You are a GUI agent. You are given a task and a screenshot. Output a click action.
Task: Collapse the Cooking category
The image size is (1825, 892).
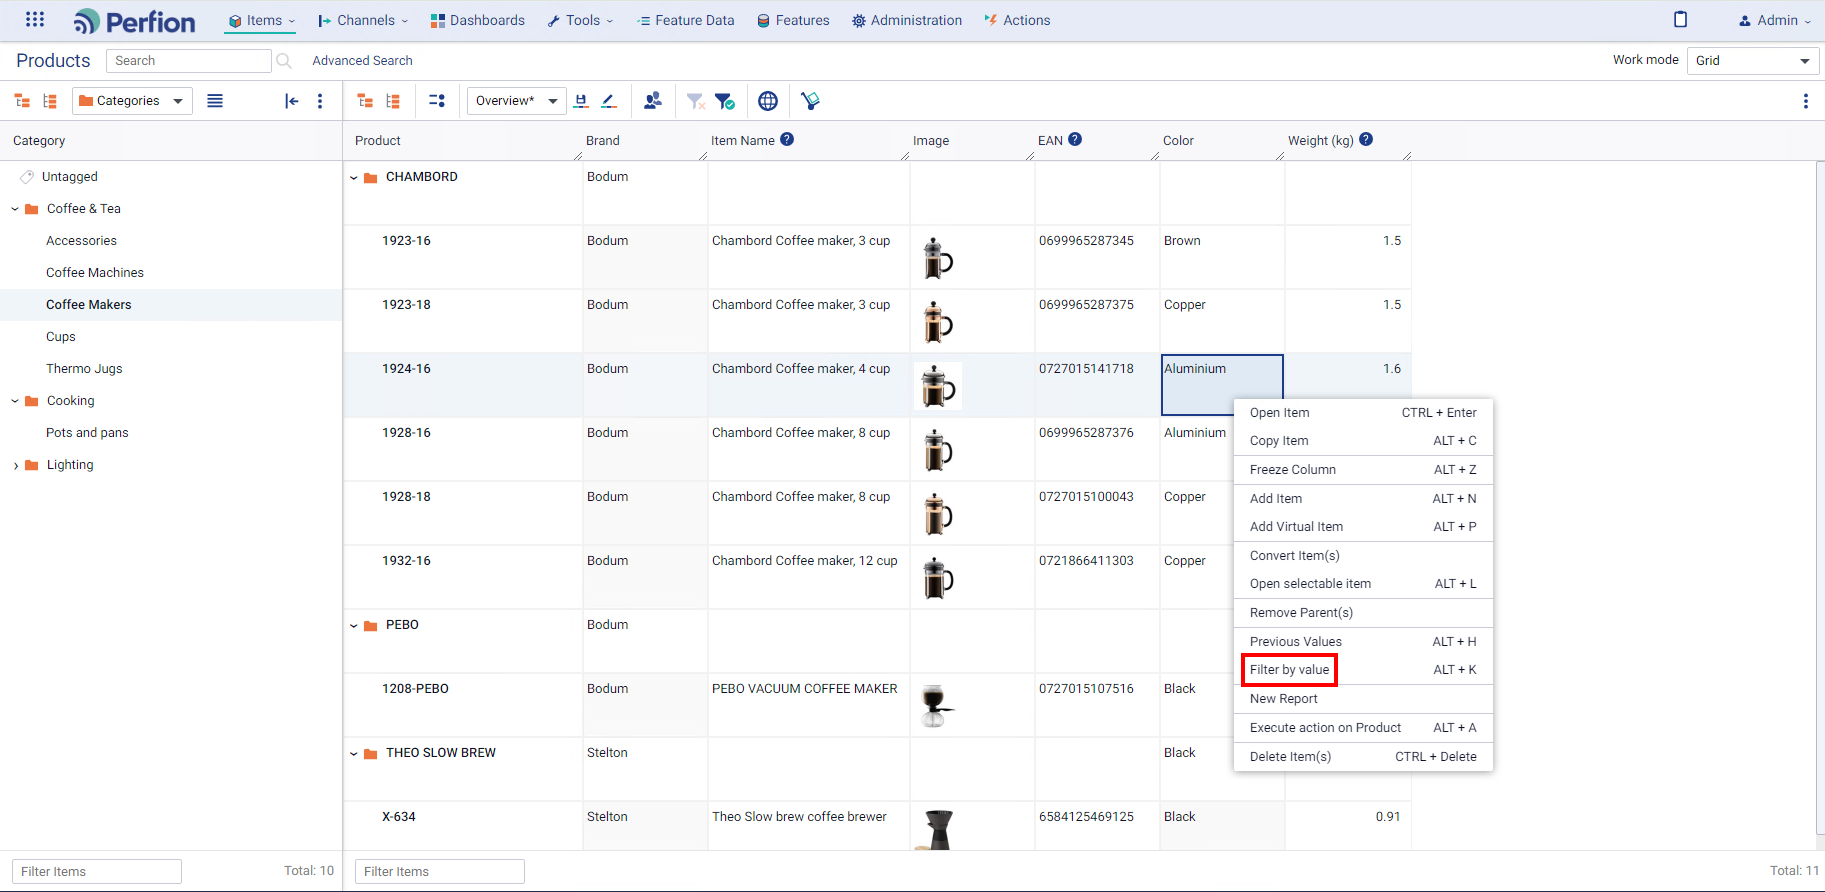pyautogui.click(x=15, y=401)
